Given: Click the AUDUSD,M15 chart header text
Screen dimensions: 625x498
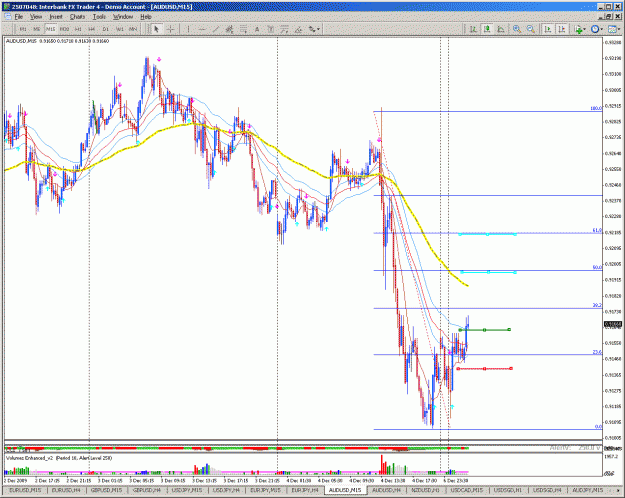Looking at the screenshot, I should coord(57,41).
